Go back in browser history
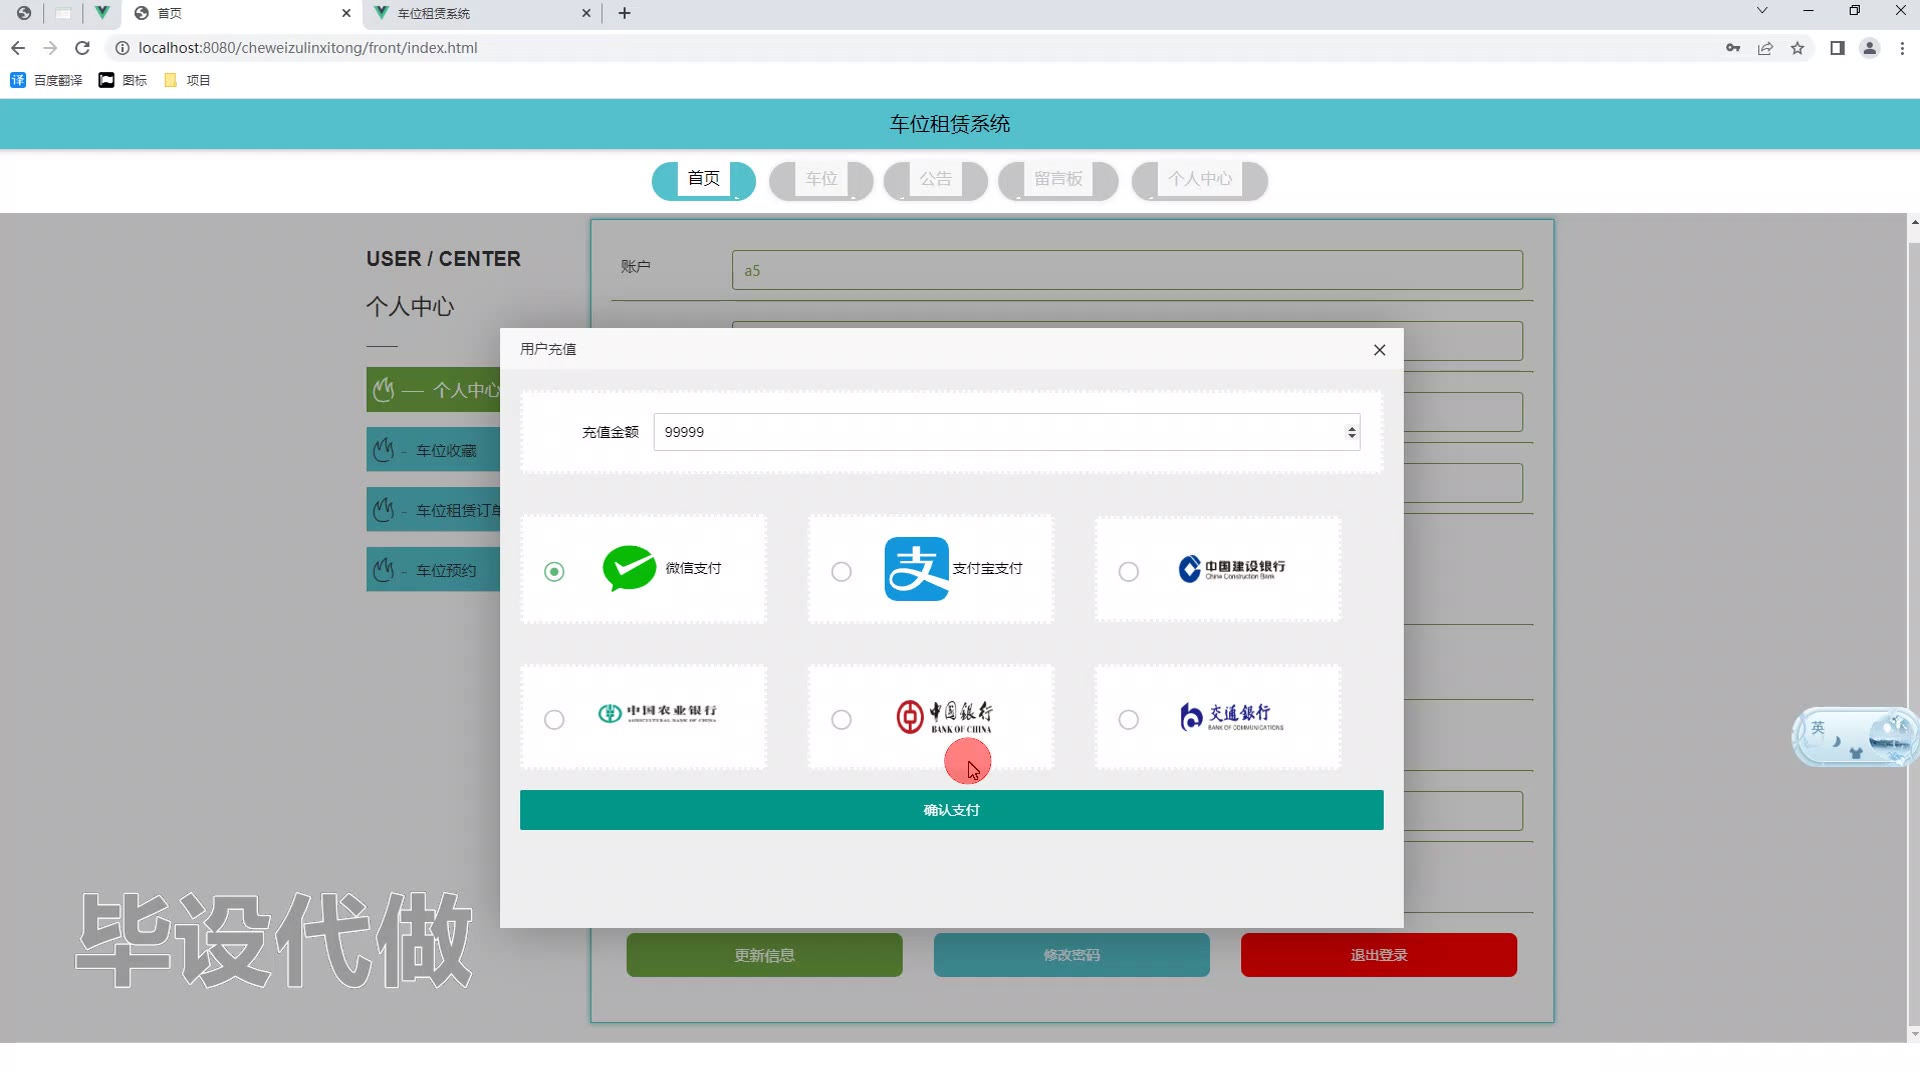1920x1072 pixels. [18, 48]
